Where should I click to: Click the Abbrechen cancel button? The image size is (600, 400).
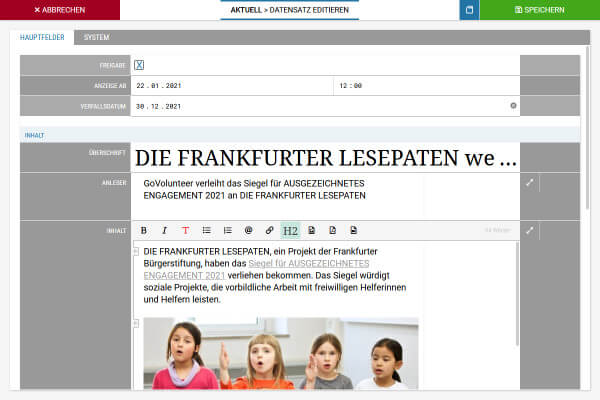coord(60,10)
